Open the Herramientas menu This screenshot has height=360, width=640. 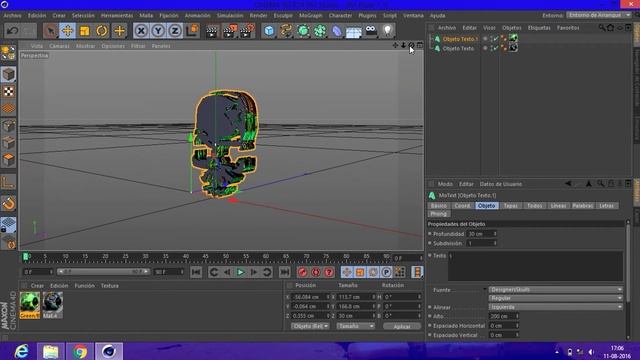coord(117,16)
